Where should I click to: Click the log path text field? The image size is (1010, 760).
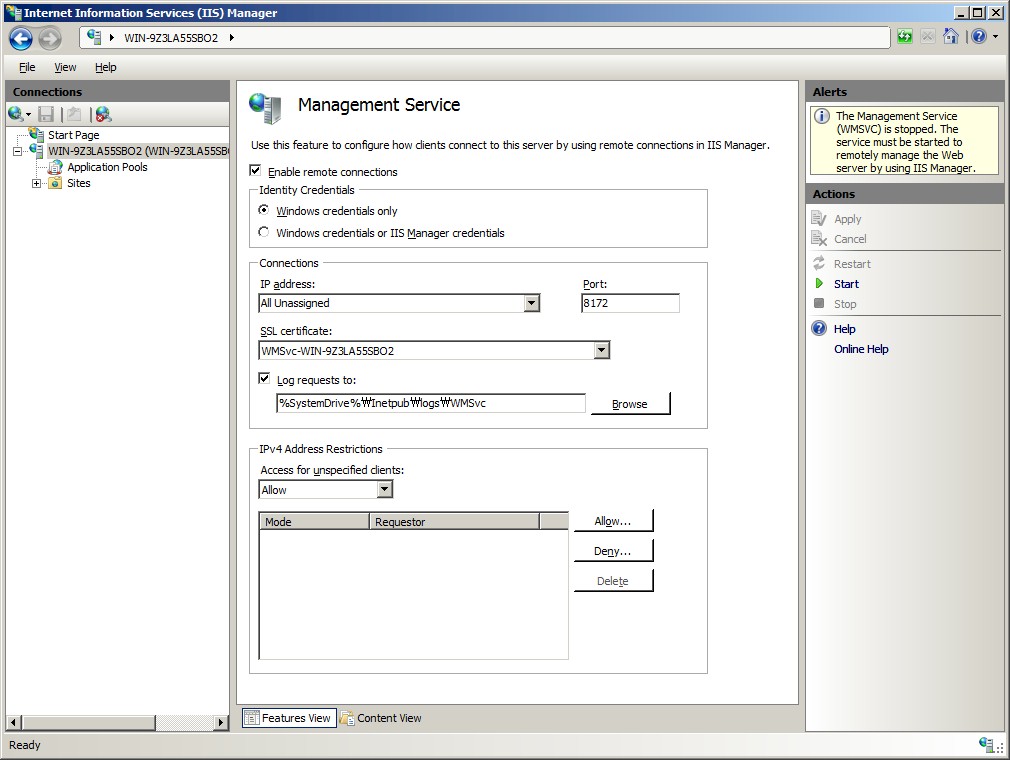431,403
